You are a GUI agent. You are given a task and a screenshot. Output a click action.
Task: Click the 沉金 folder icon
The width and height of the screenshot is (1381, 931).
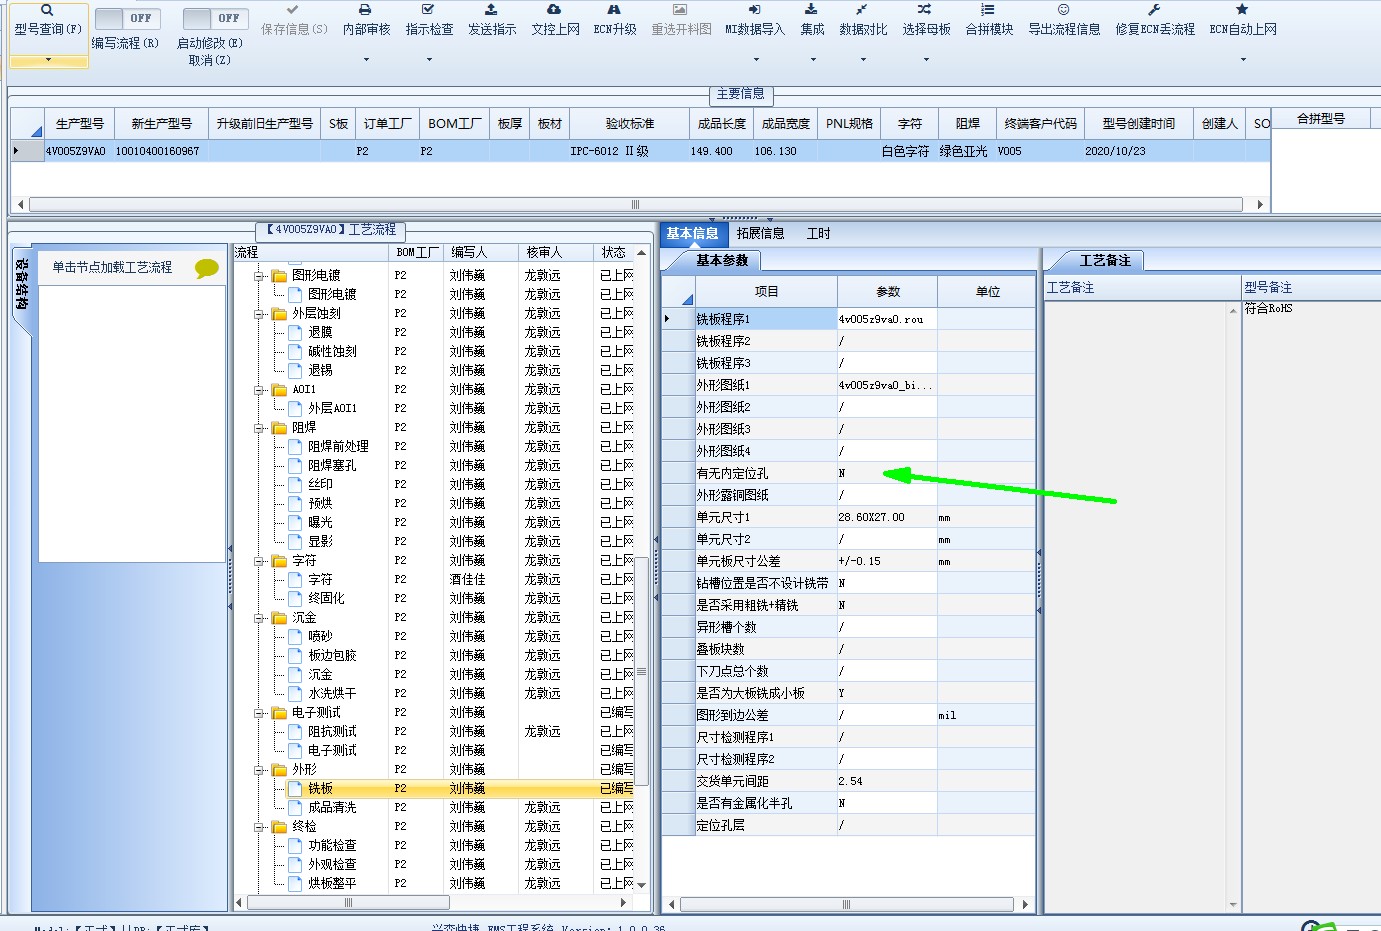coord(279,617)
